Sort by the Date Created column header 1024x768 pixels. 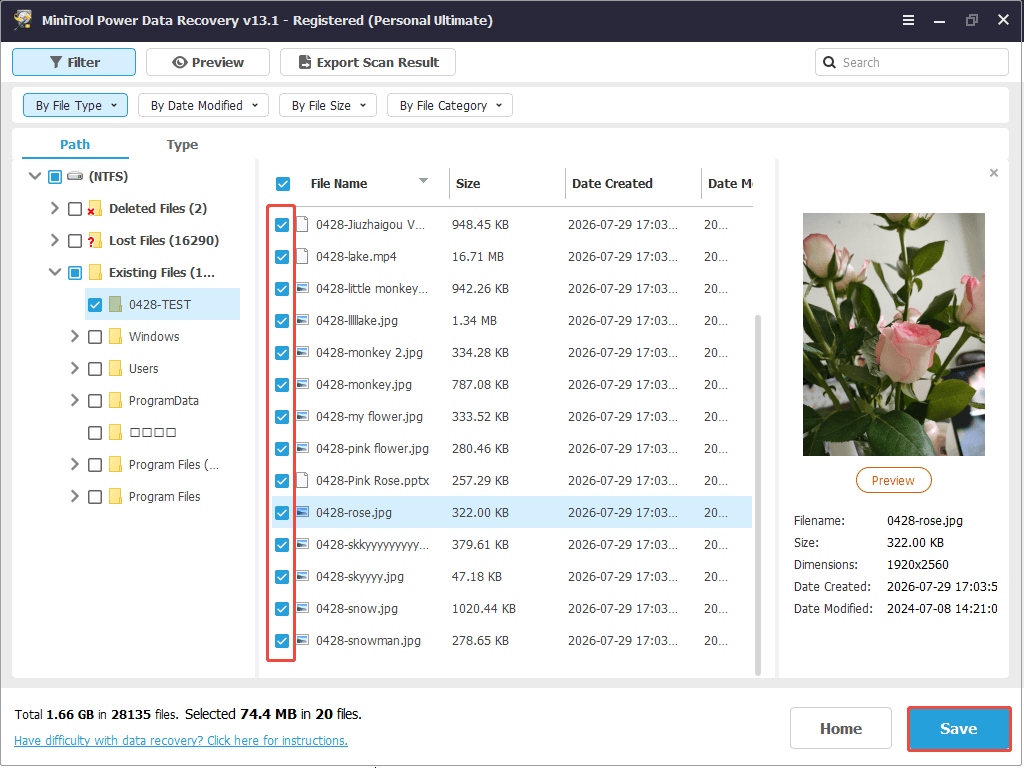(612, 184)
